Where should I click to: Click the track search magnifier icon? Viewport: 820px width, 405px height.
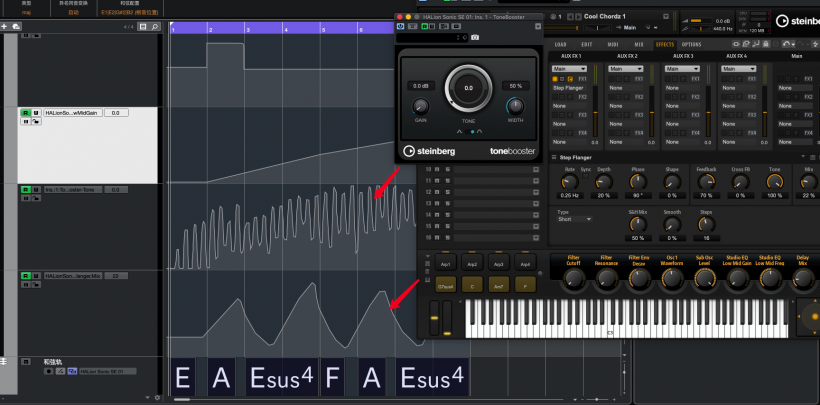154,26
